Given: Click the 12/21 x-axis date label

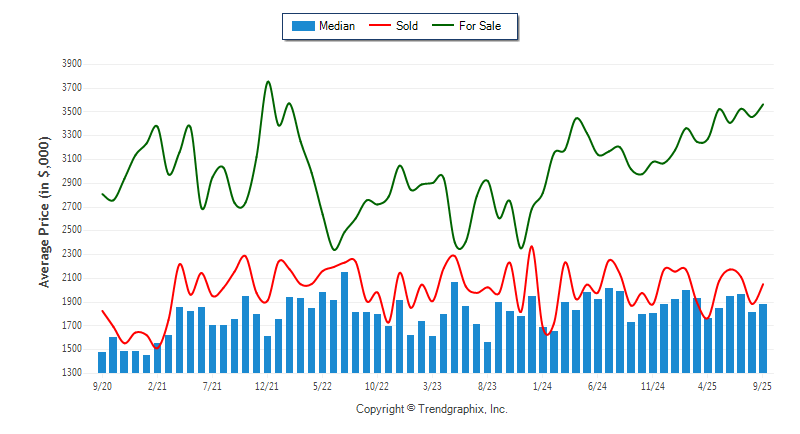Looking at the screenshot, I should pos(267,384).
